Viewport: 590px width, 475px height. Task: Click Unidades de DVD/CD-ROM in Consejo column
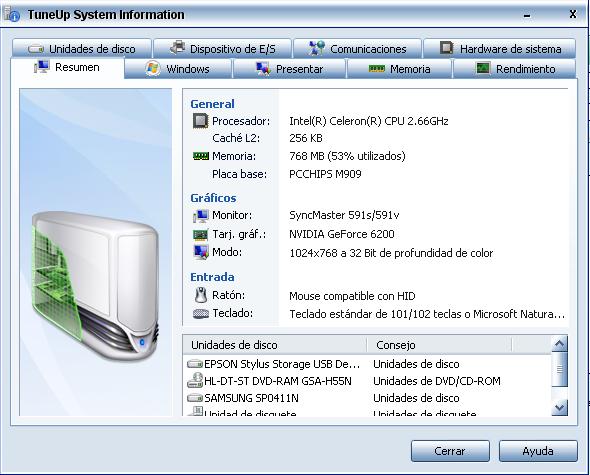click(436, 381)
